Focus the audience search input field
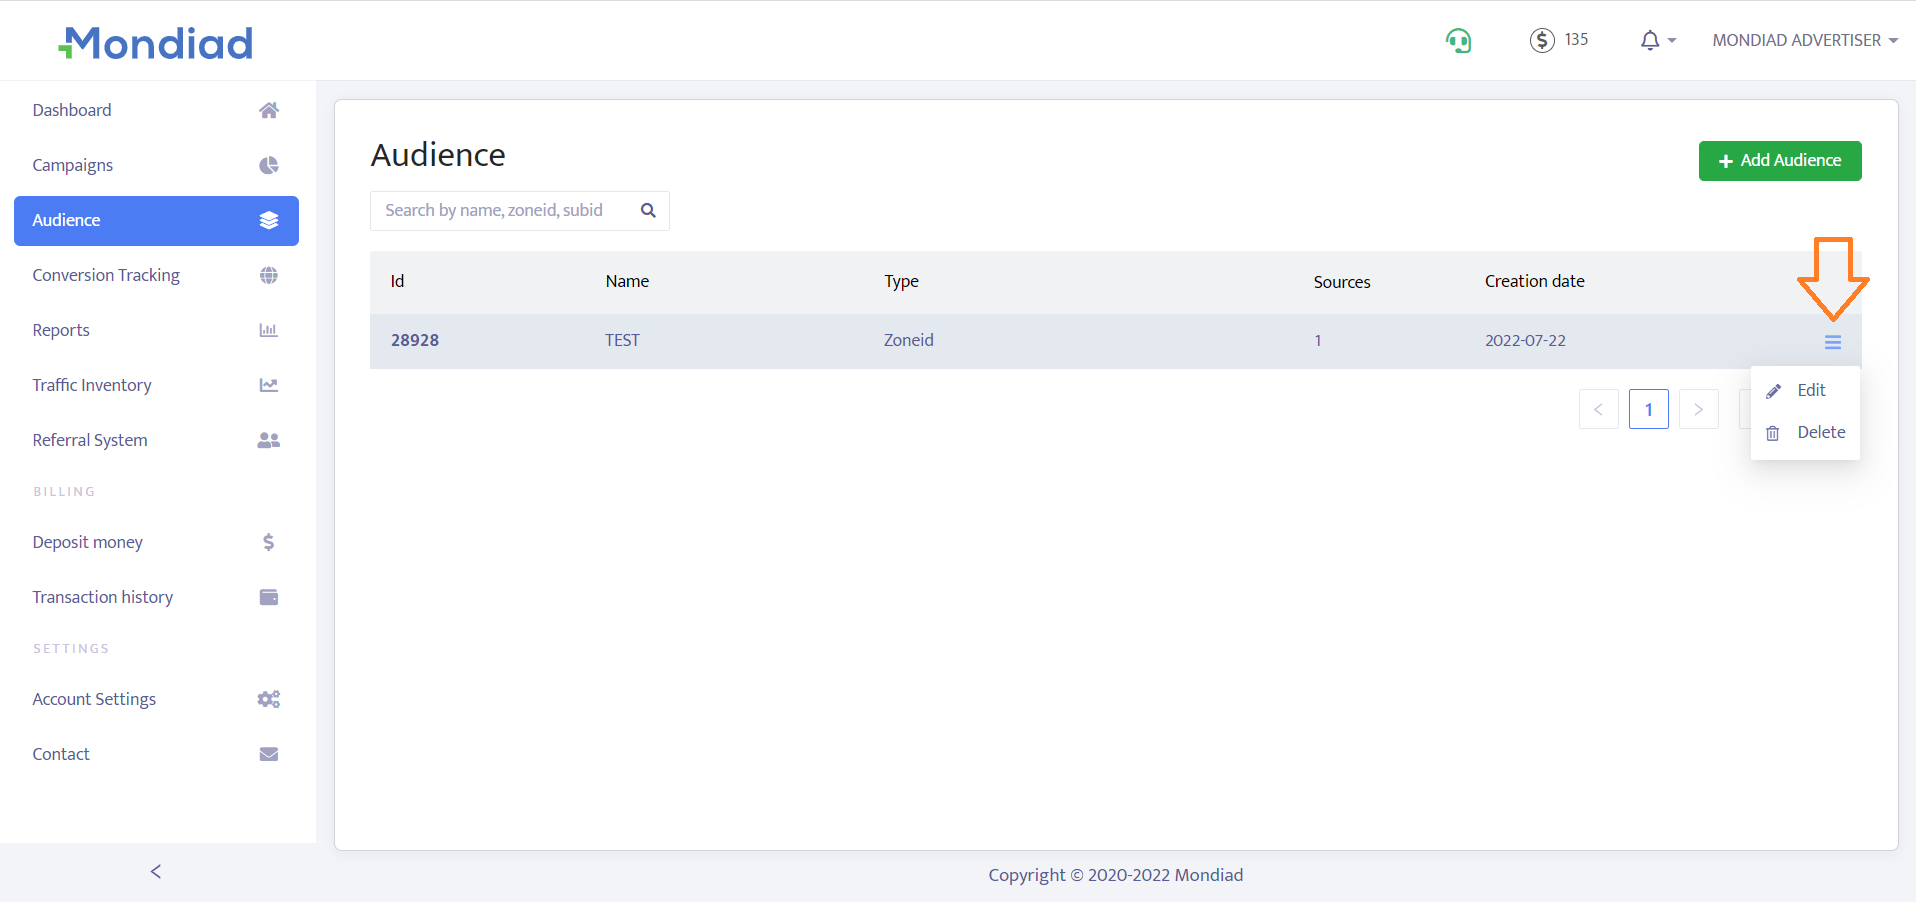The width and height of the screenshot is (1920, 902). 500,211
